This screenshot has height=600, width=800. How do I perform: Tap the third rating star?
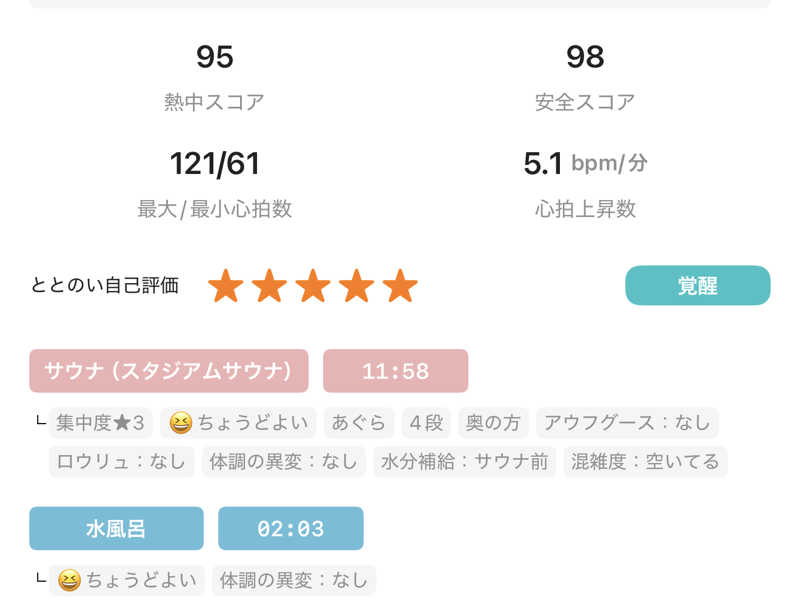click(x=313, y=286)
